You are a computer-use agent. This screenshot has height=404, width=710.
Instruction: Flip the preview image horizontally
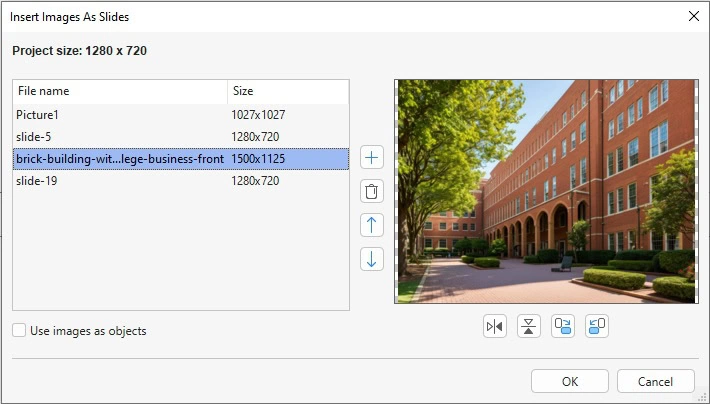click(494, 327)
